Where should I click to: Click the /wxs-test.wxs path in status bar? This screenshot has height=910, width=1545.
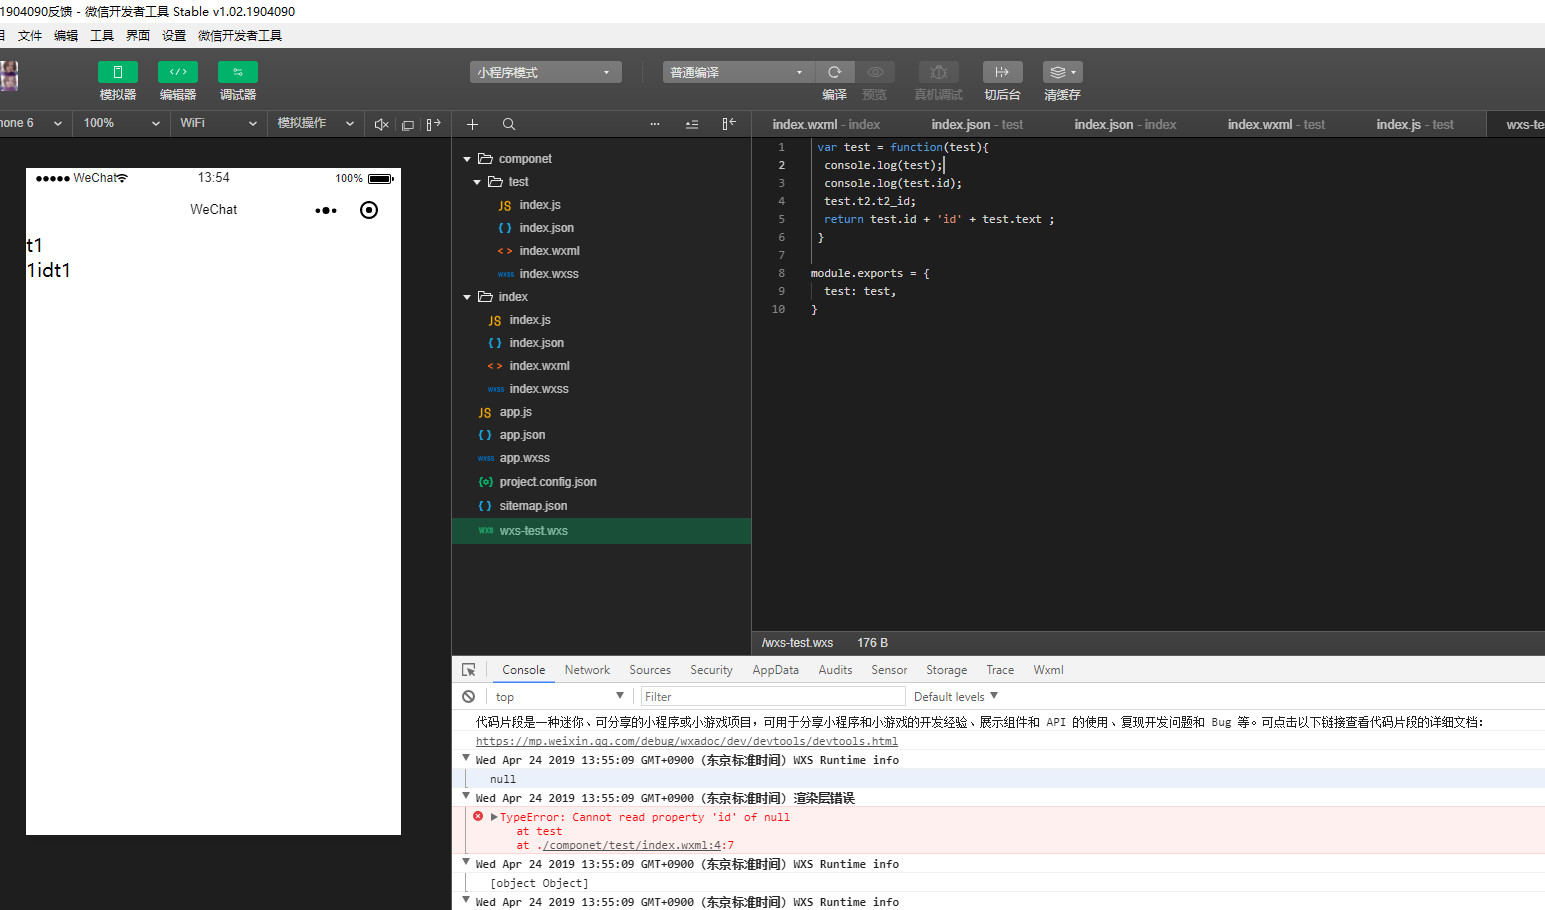point(797,643)
